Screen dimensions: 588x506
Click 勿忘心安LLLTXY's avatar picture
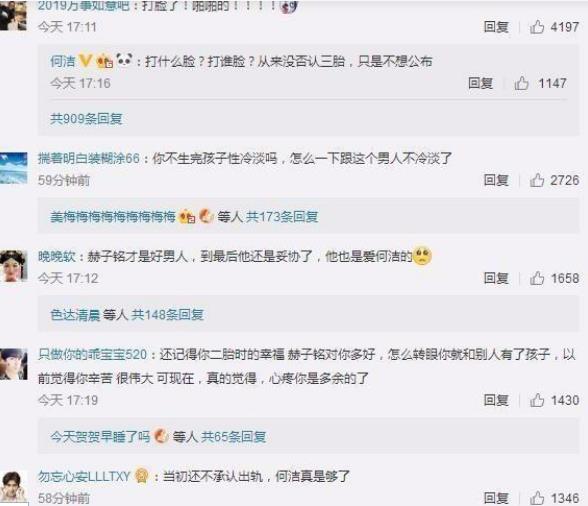pyautogui.click(x=14, y=487)
